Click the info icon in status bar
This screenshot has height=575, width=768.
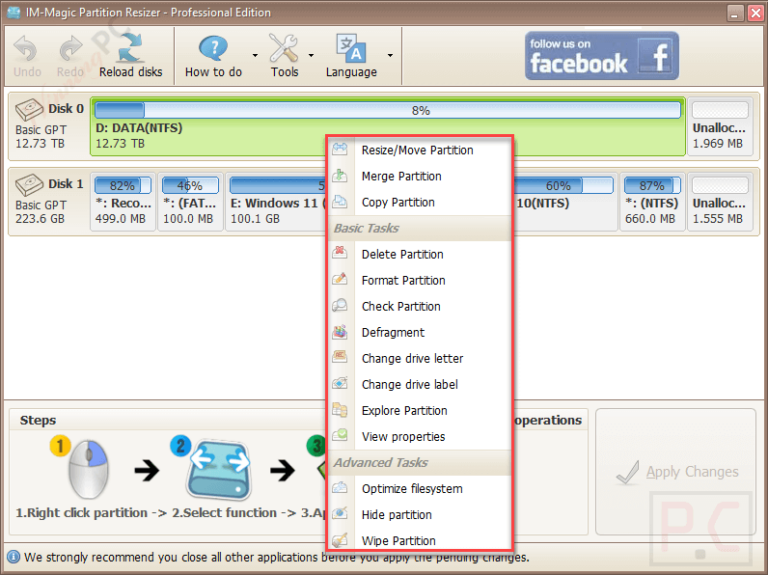point(13,557)
